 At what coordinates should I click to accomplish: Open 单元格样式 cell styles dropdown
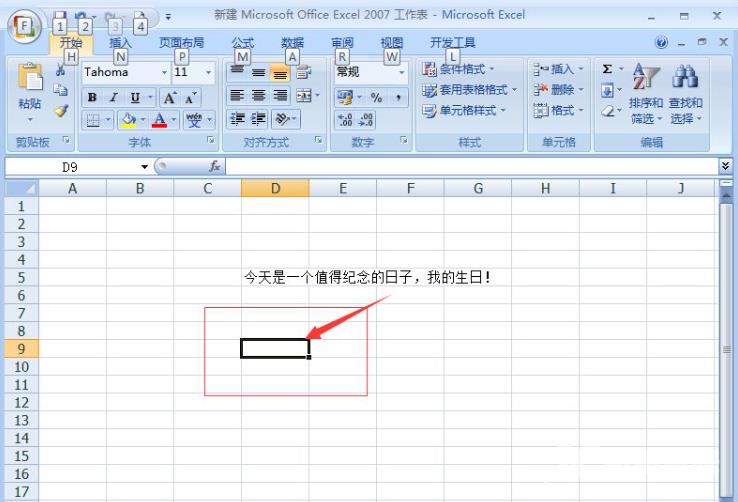(x=464, y=111)
